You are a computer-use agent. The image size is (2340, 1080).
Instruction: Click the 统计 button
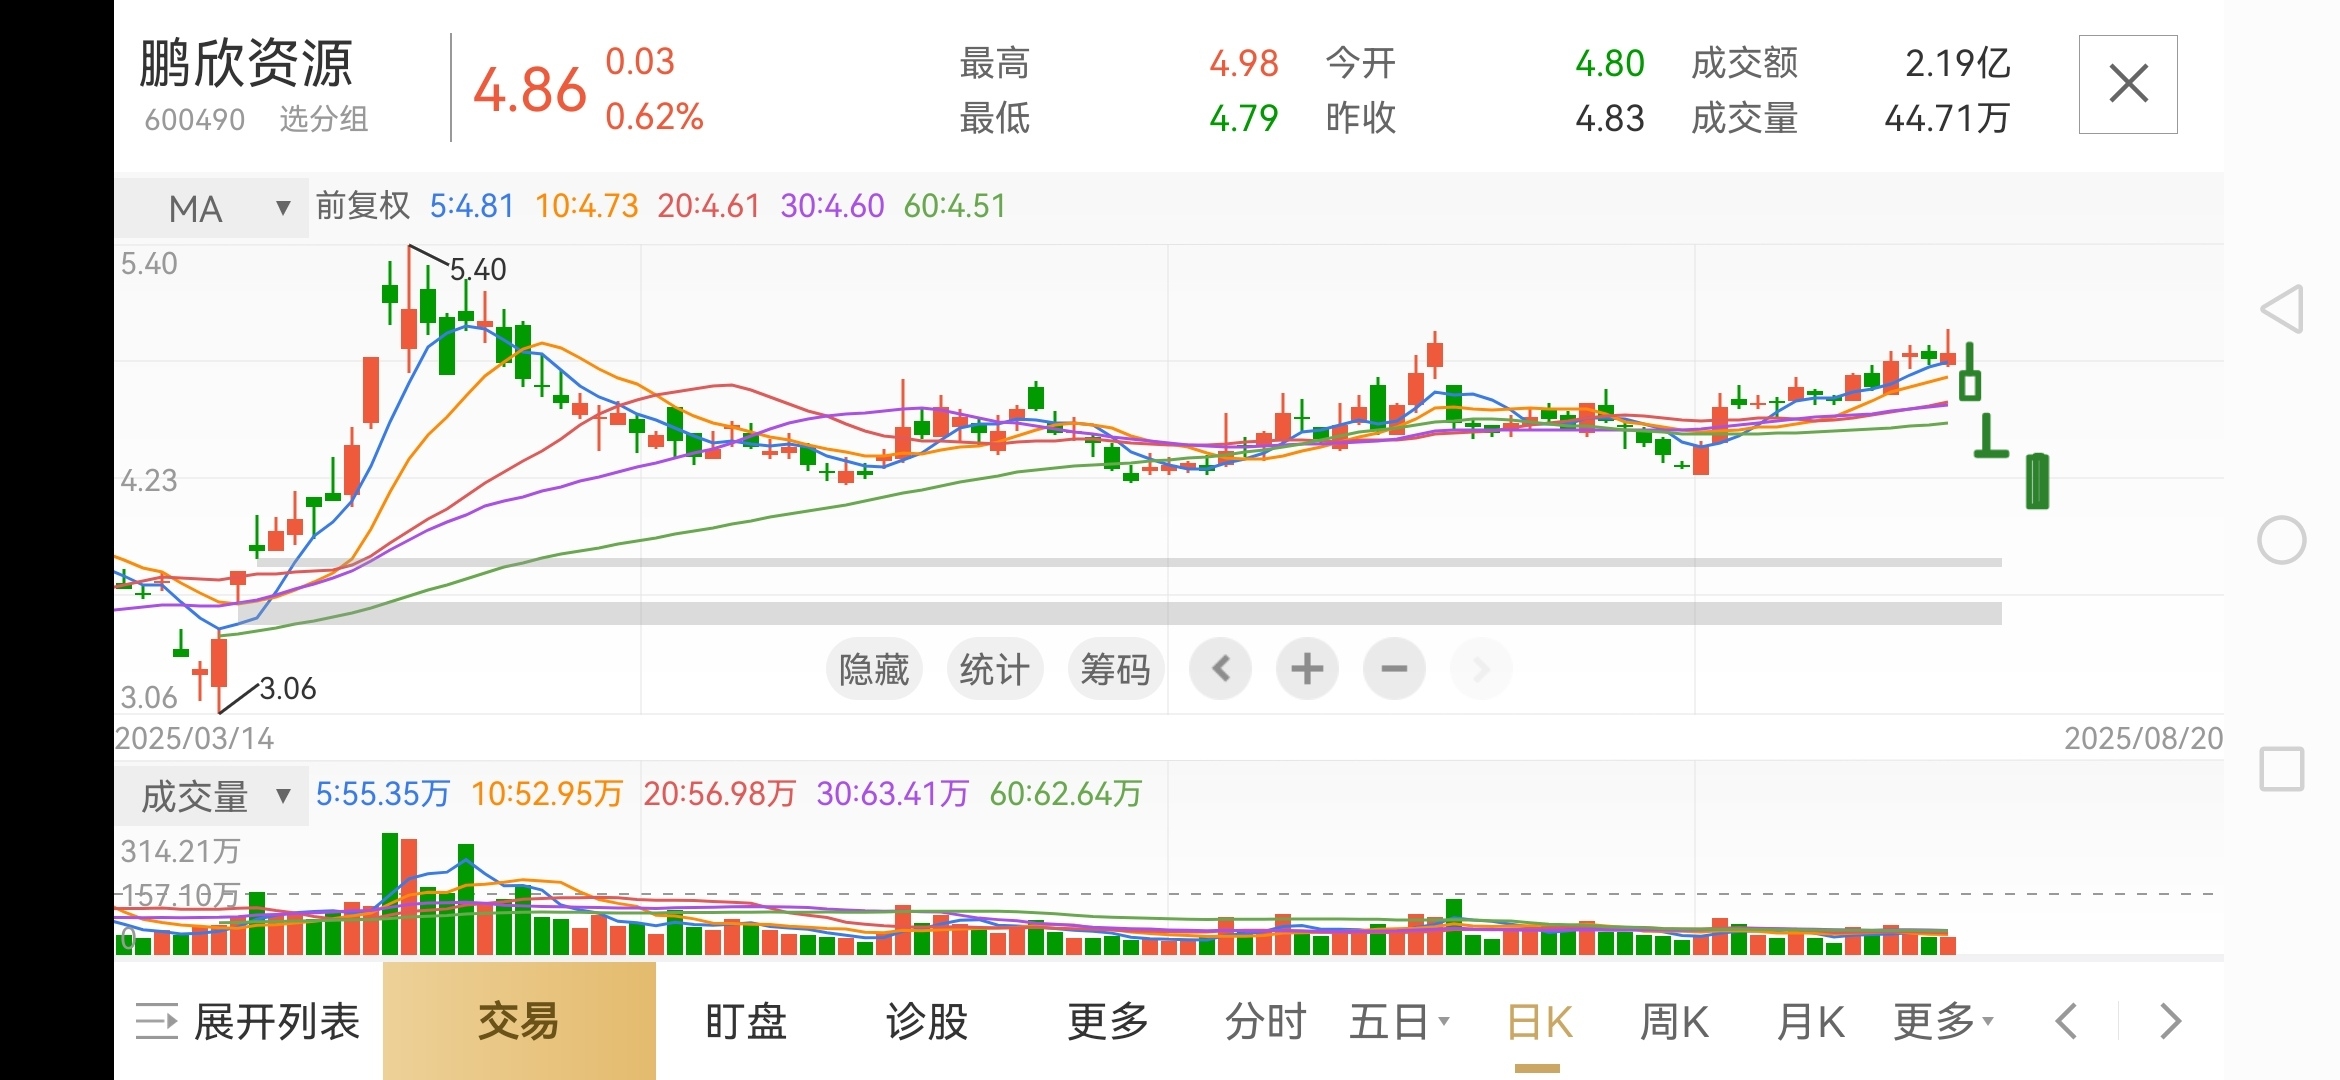[x=994, y=668]
